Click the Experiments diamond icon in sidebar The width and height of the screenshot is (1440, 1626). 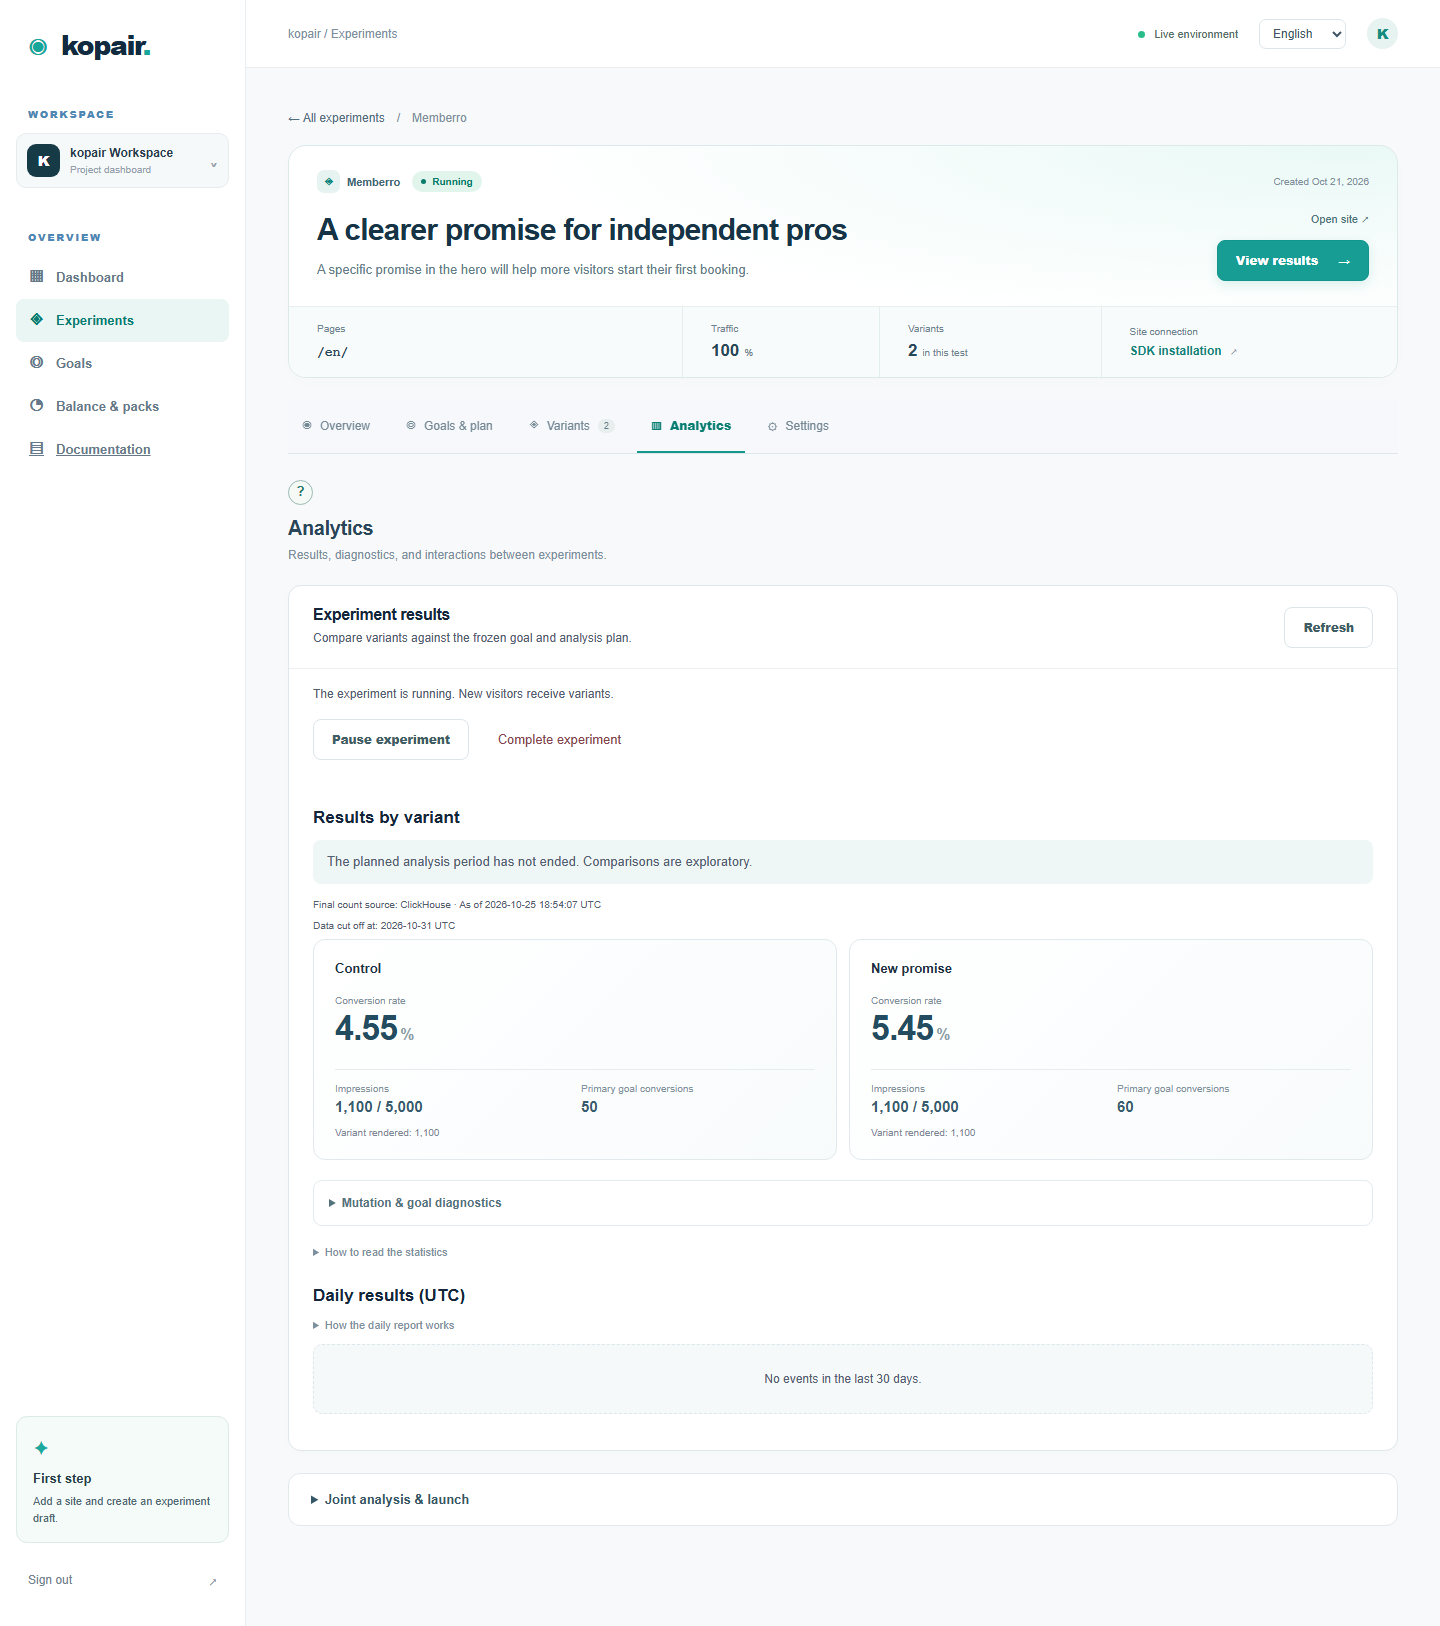click(37, 319)
